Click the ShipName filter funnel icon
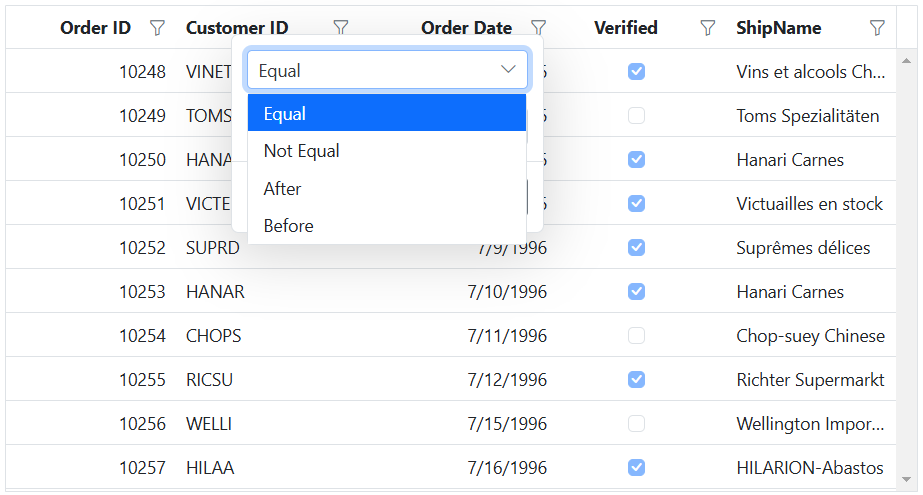This screenshot has height=495, width=923. (877, 28)
